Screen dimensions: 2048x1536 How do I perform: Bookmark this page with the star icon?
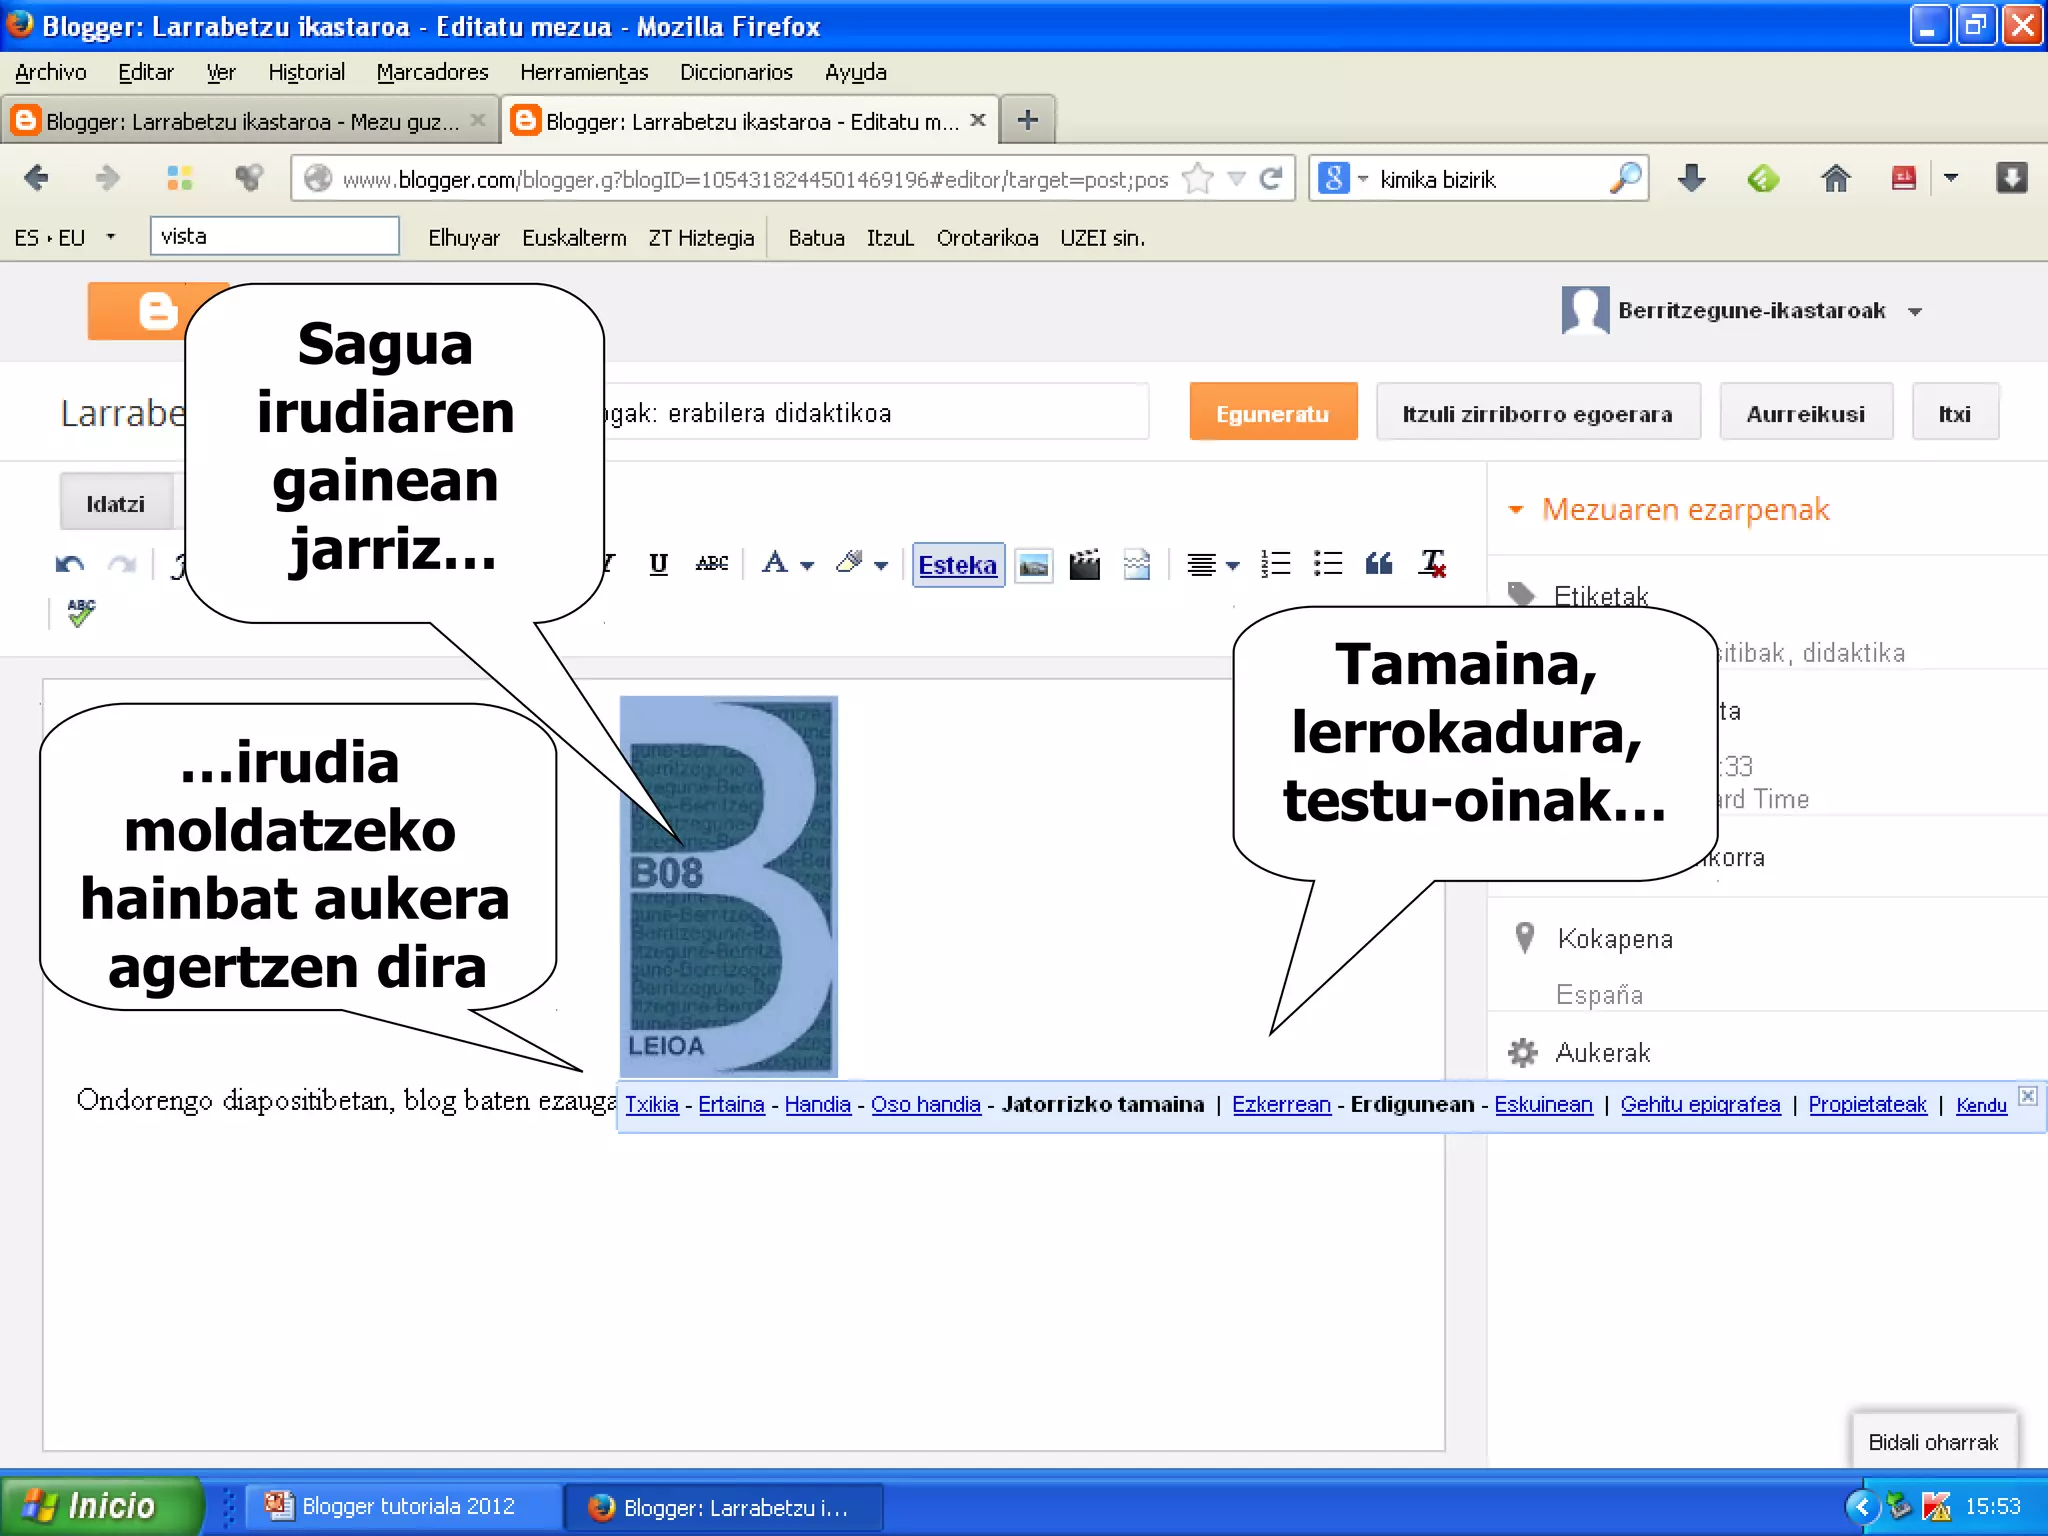pos(1197,179)
